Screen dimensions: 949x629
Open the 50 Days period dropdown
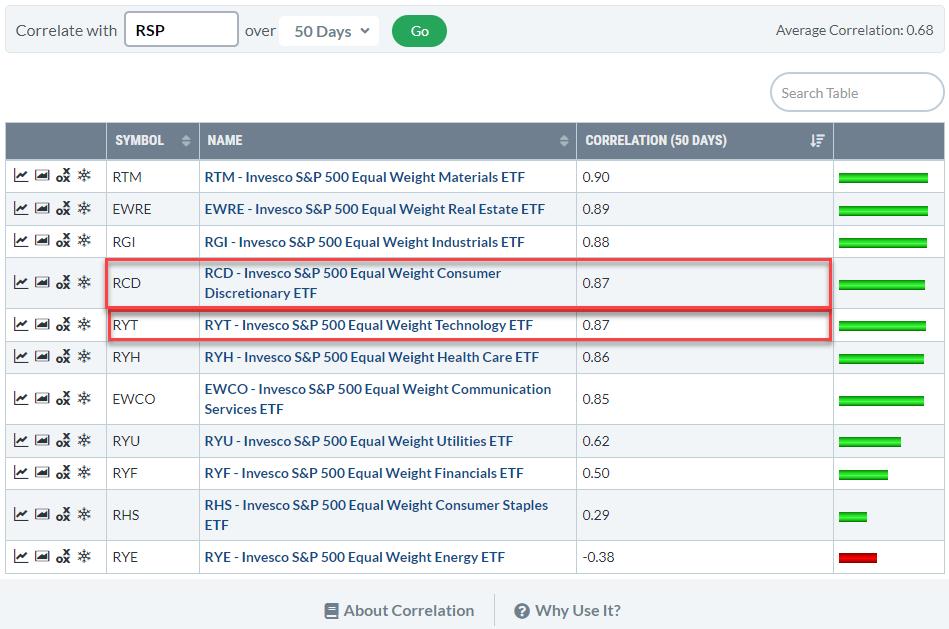pyautogui.click(x=331, y=31)
